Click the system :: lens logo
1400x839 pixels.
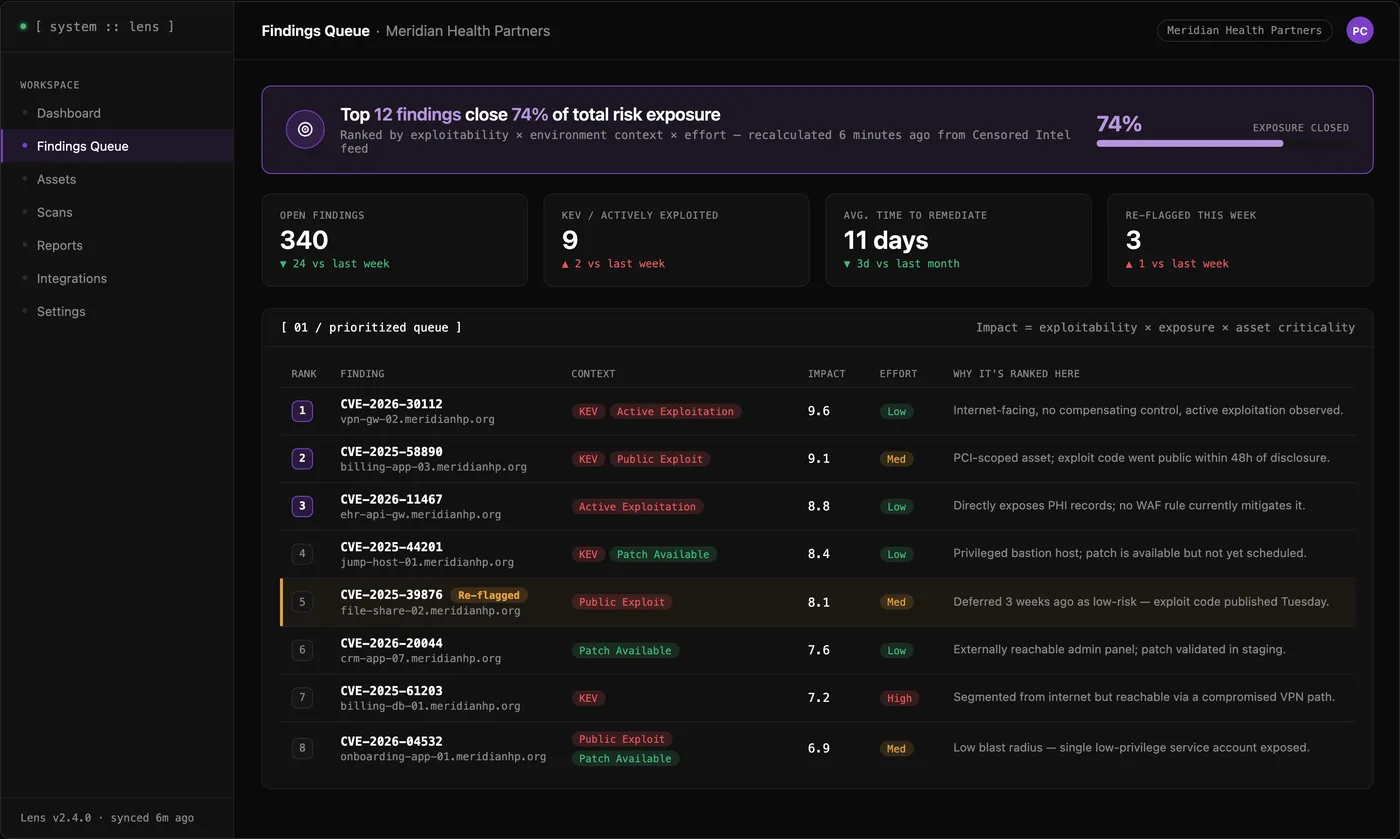pyautogui.click(x=97, y=26)
